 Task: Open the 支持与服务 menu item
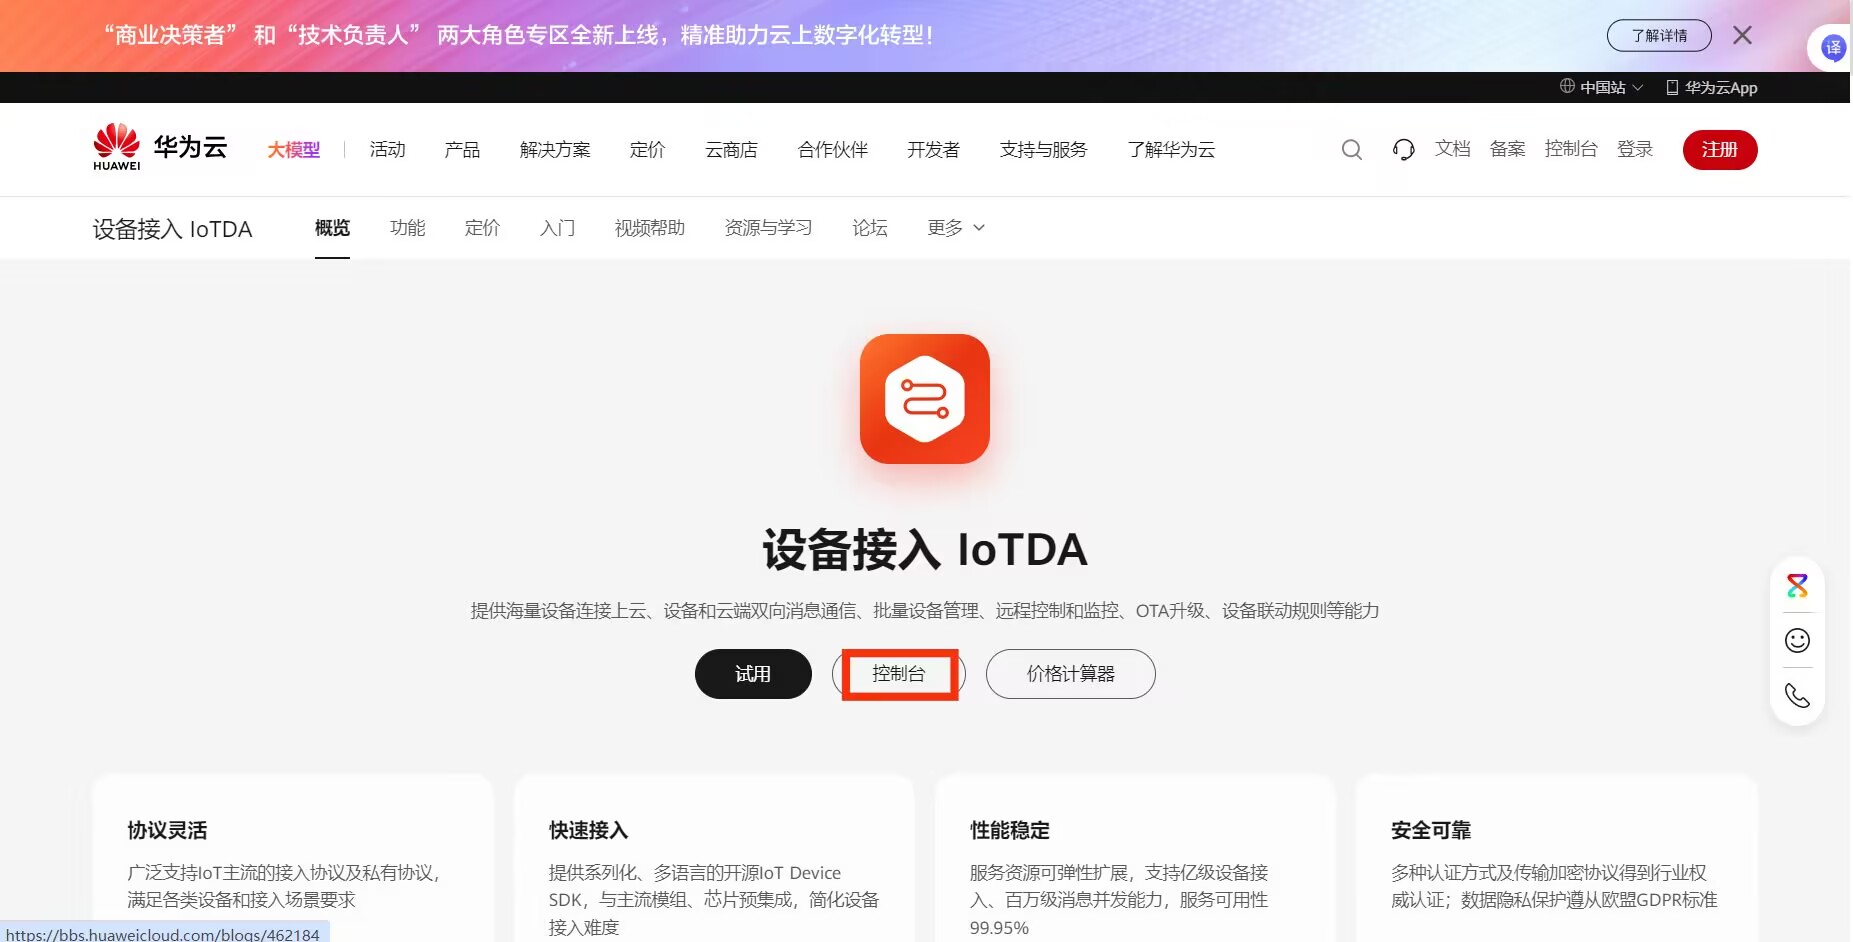tap(1043, 150)
